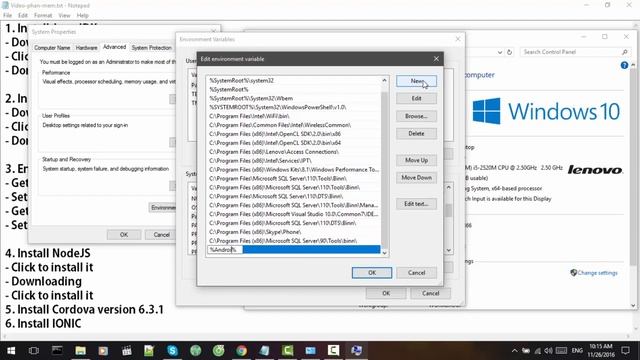Click the Move Up button
The image size is (640, 360).
[x=416, y=160]
